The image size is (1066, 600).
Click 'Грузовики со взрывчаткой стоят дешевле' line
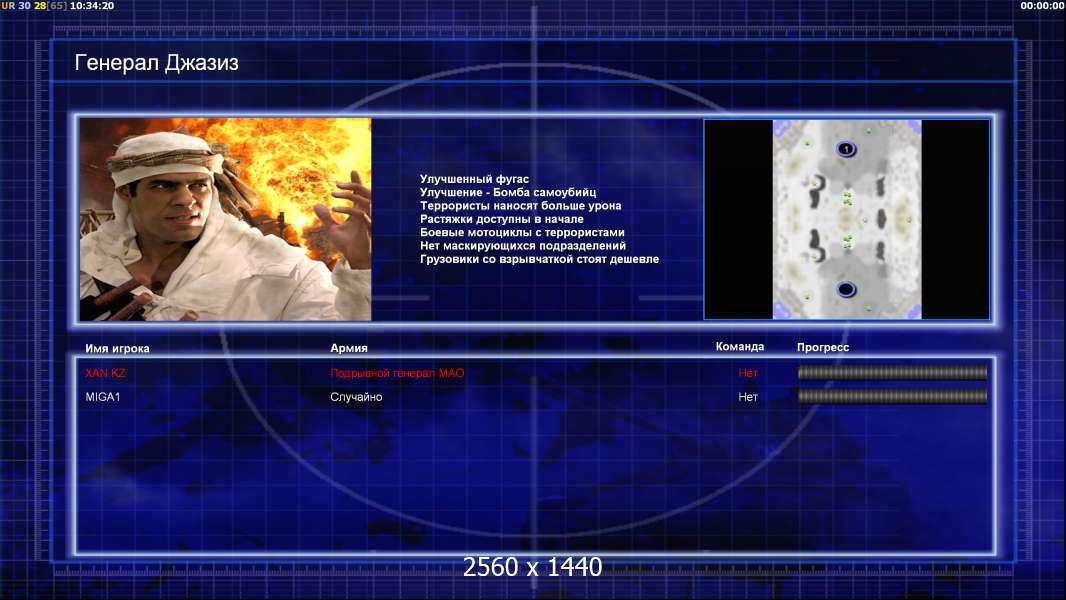pos(539,259)
